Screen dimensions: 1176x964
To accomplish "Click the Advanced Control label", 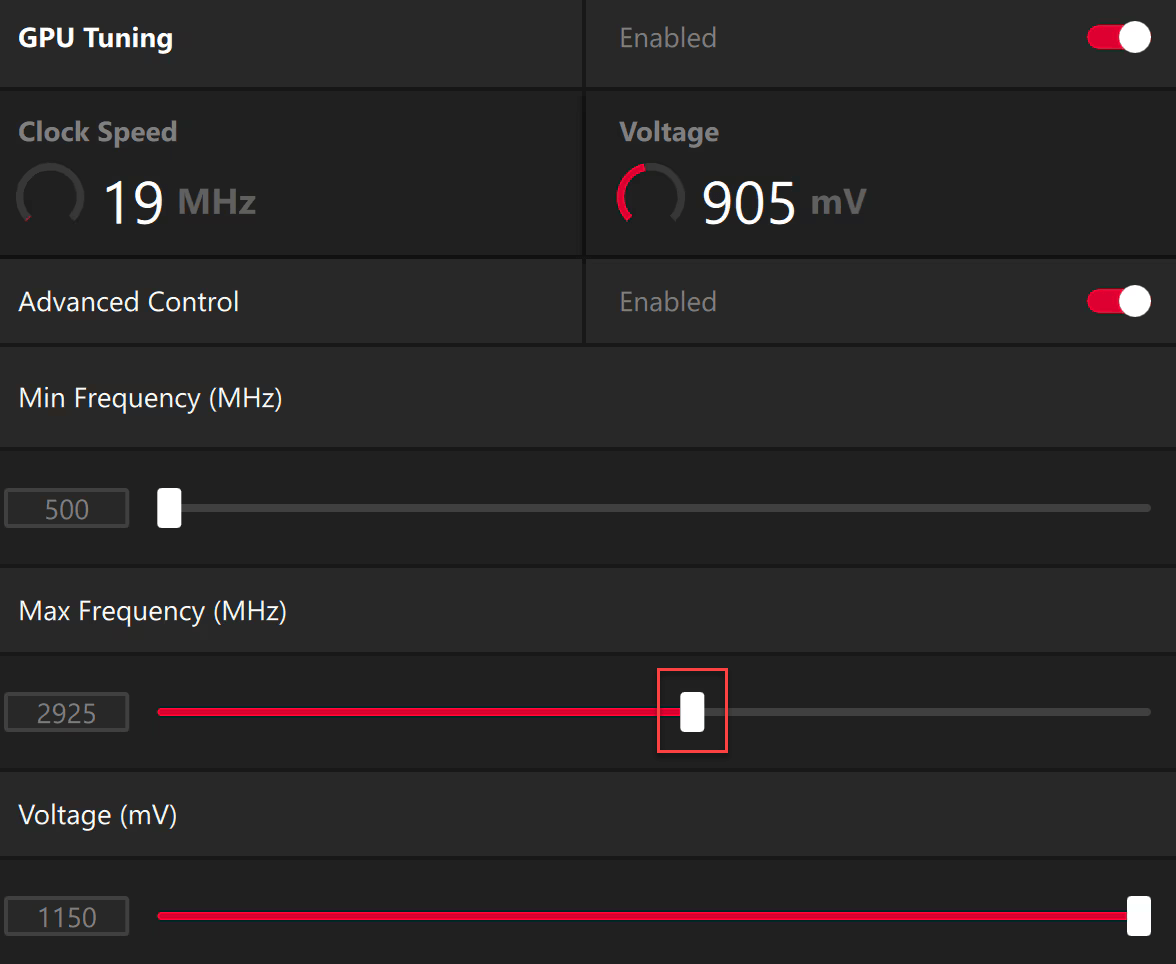I will pyautogui.click(x=129, y=302).
